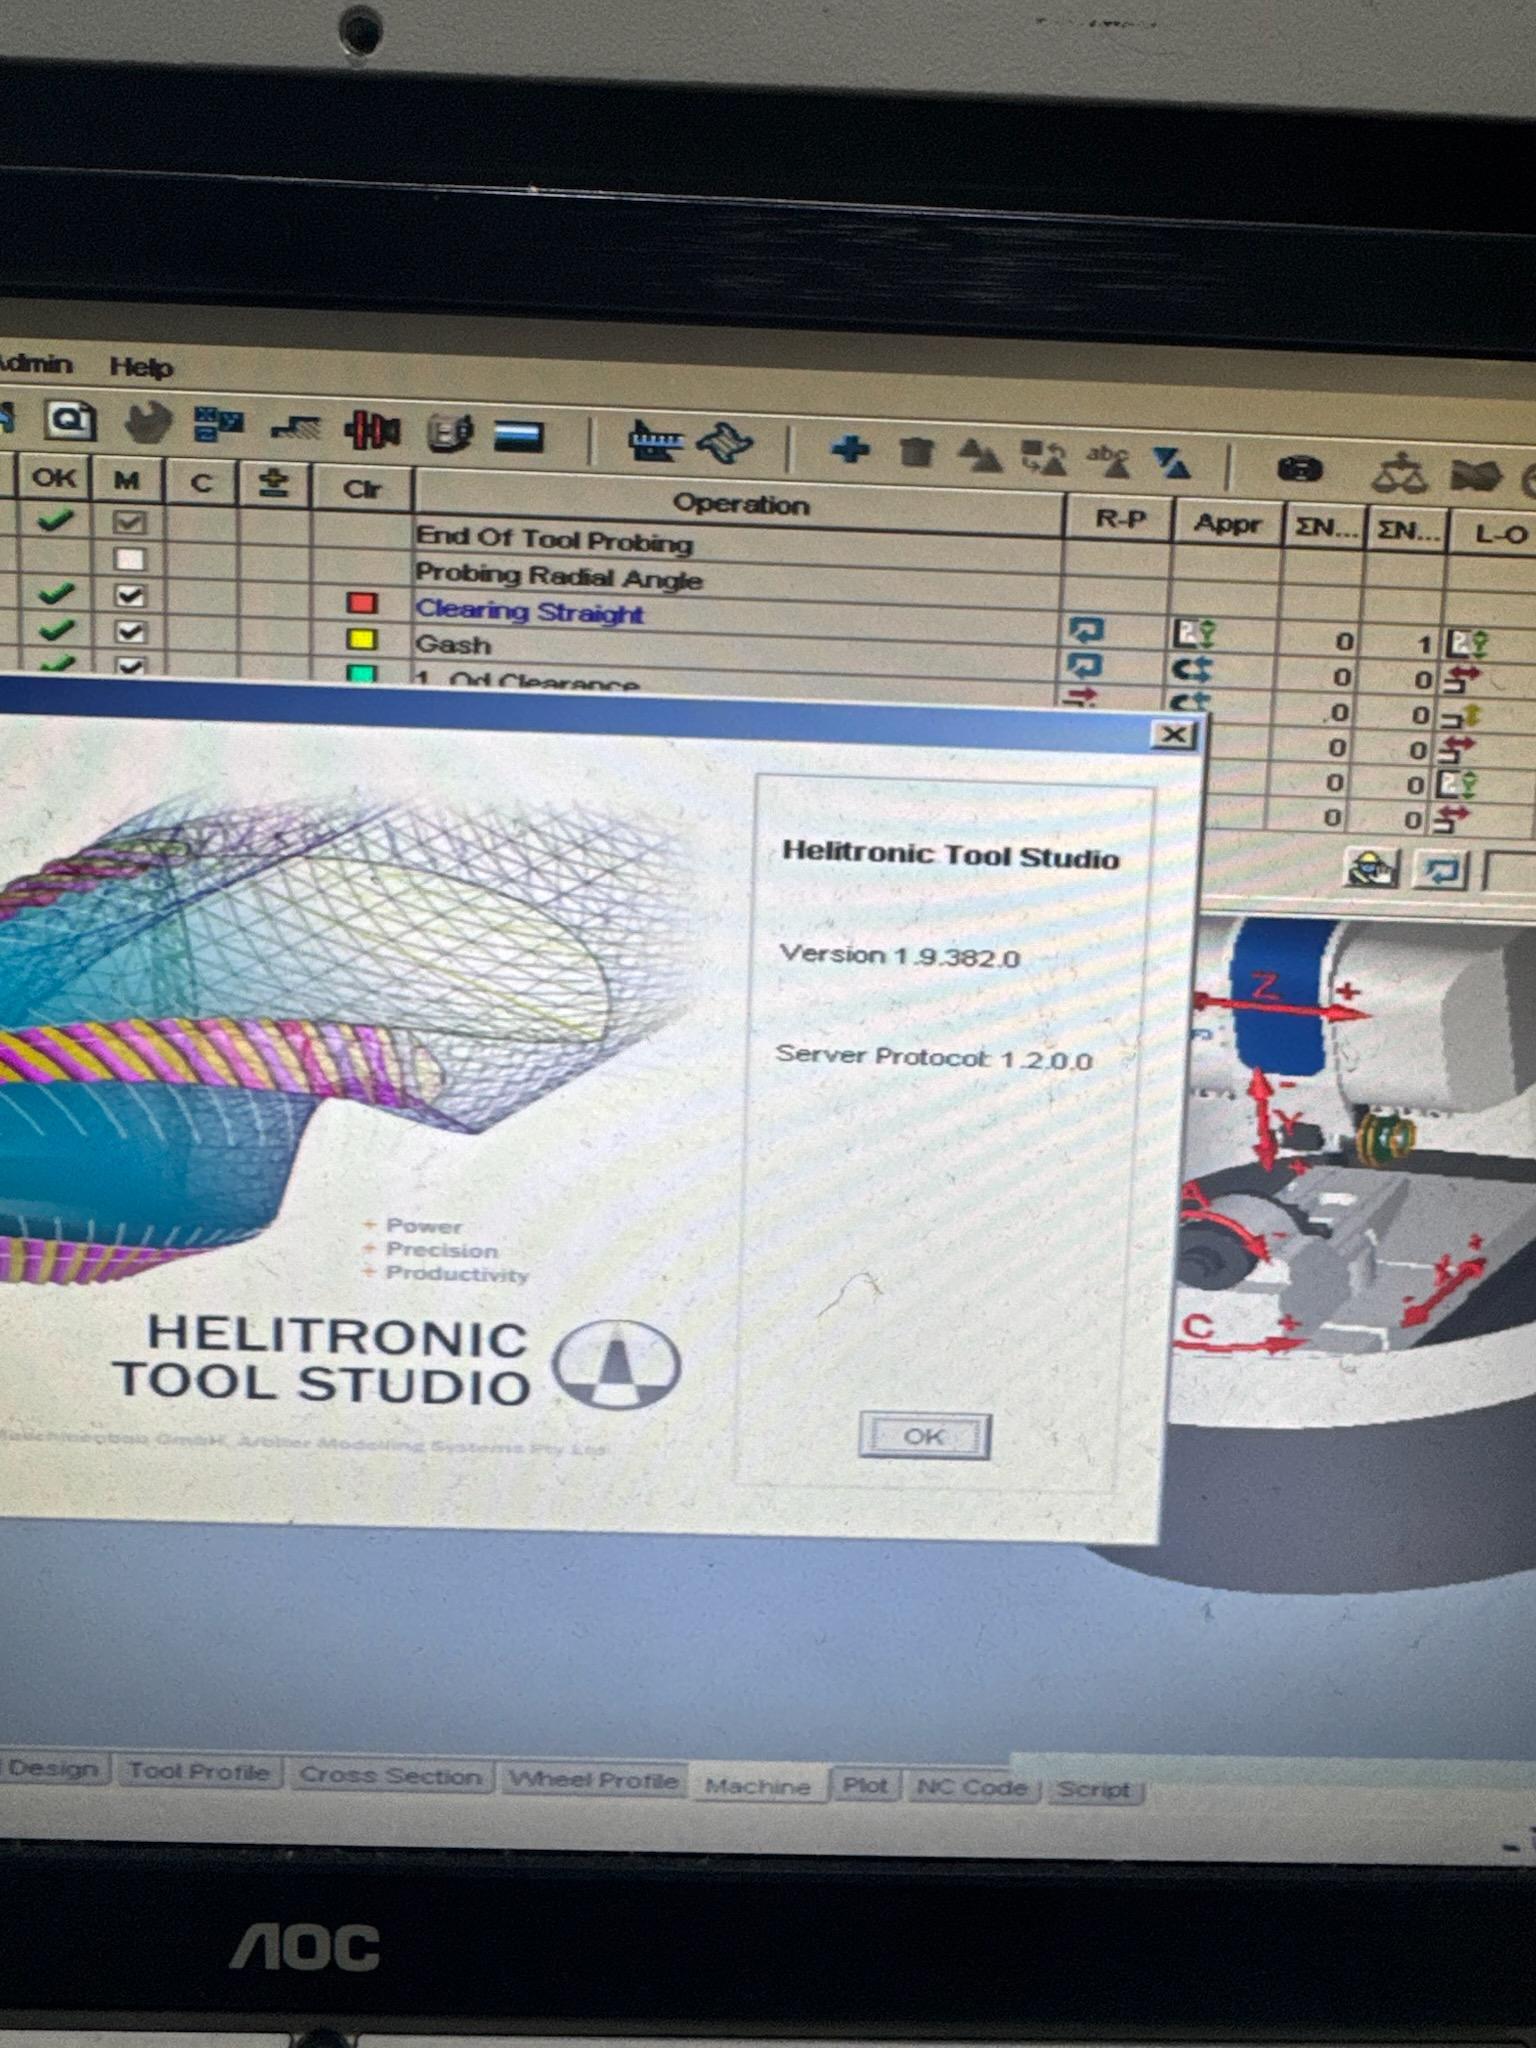Image resolution: width=1536 pixels, height=2048 pixels.
Task: Click the hard-hat worker icon button
Action: [x=1372, y=868]
